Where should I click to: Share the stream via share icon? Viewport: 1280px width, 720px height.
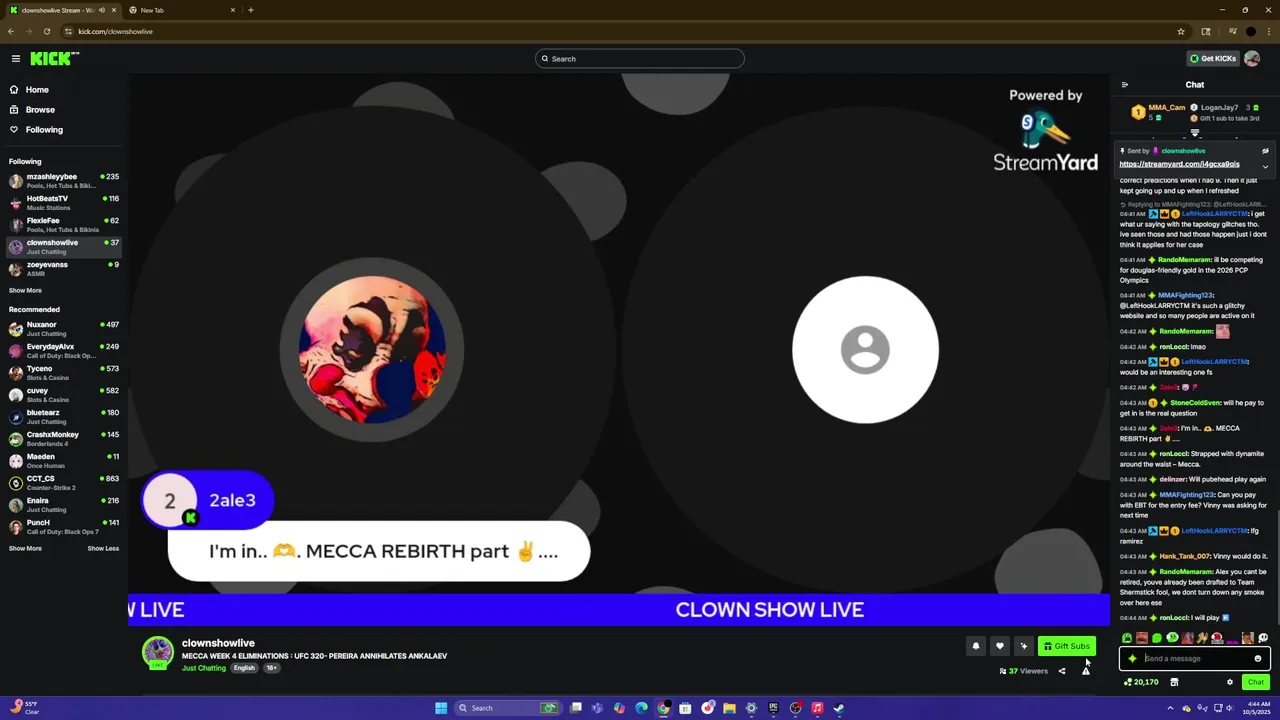pyautogui.click(x=1062, y=671)
